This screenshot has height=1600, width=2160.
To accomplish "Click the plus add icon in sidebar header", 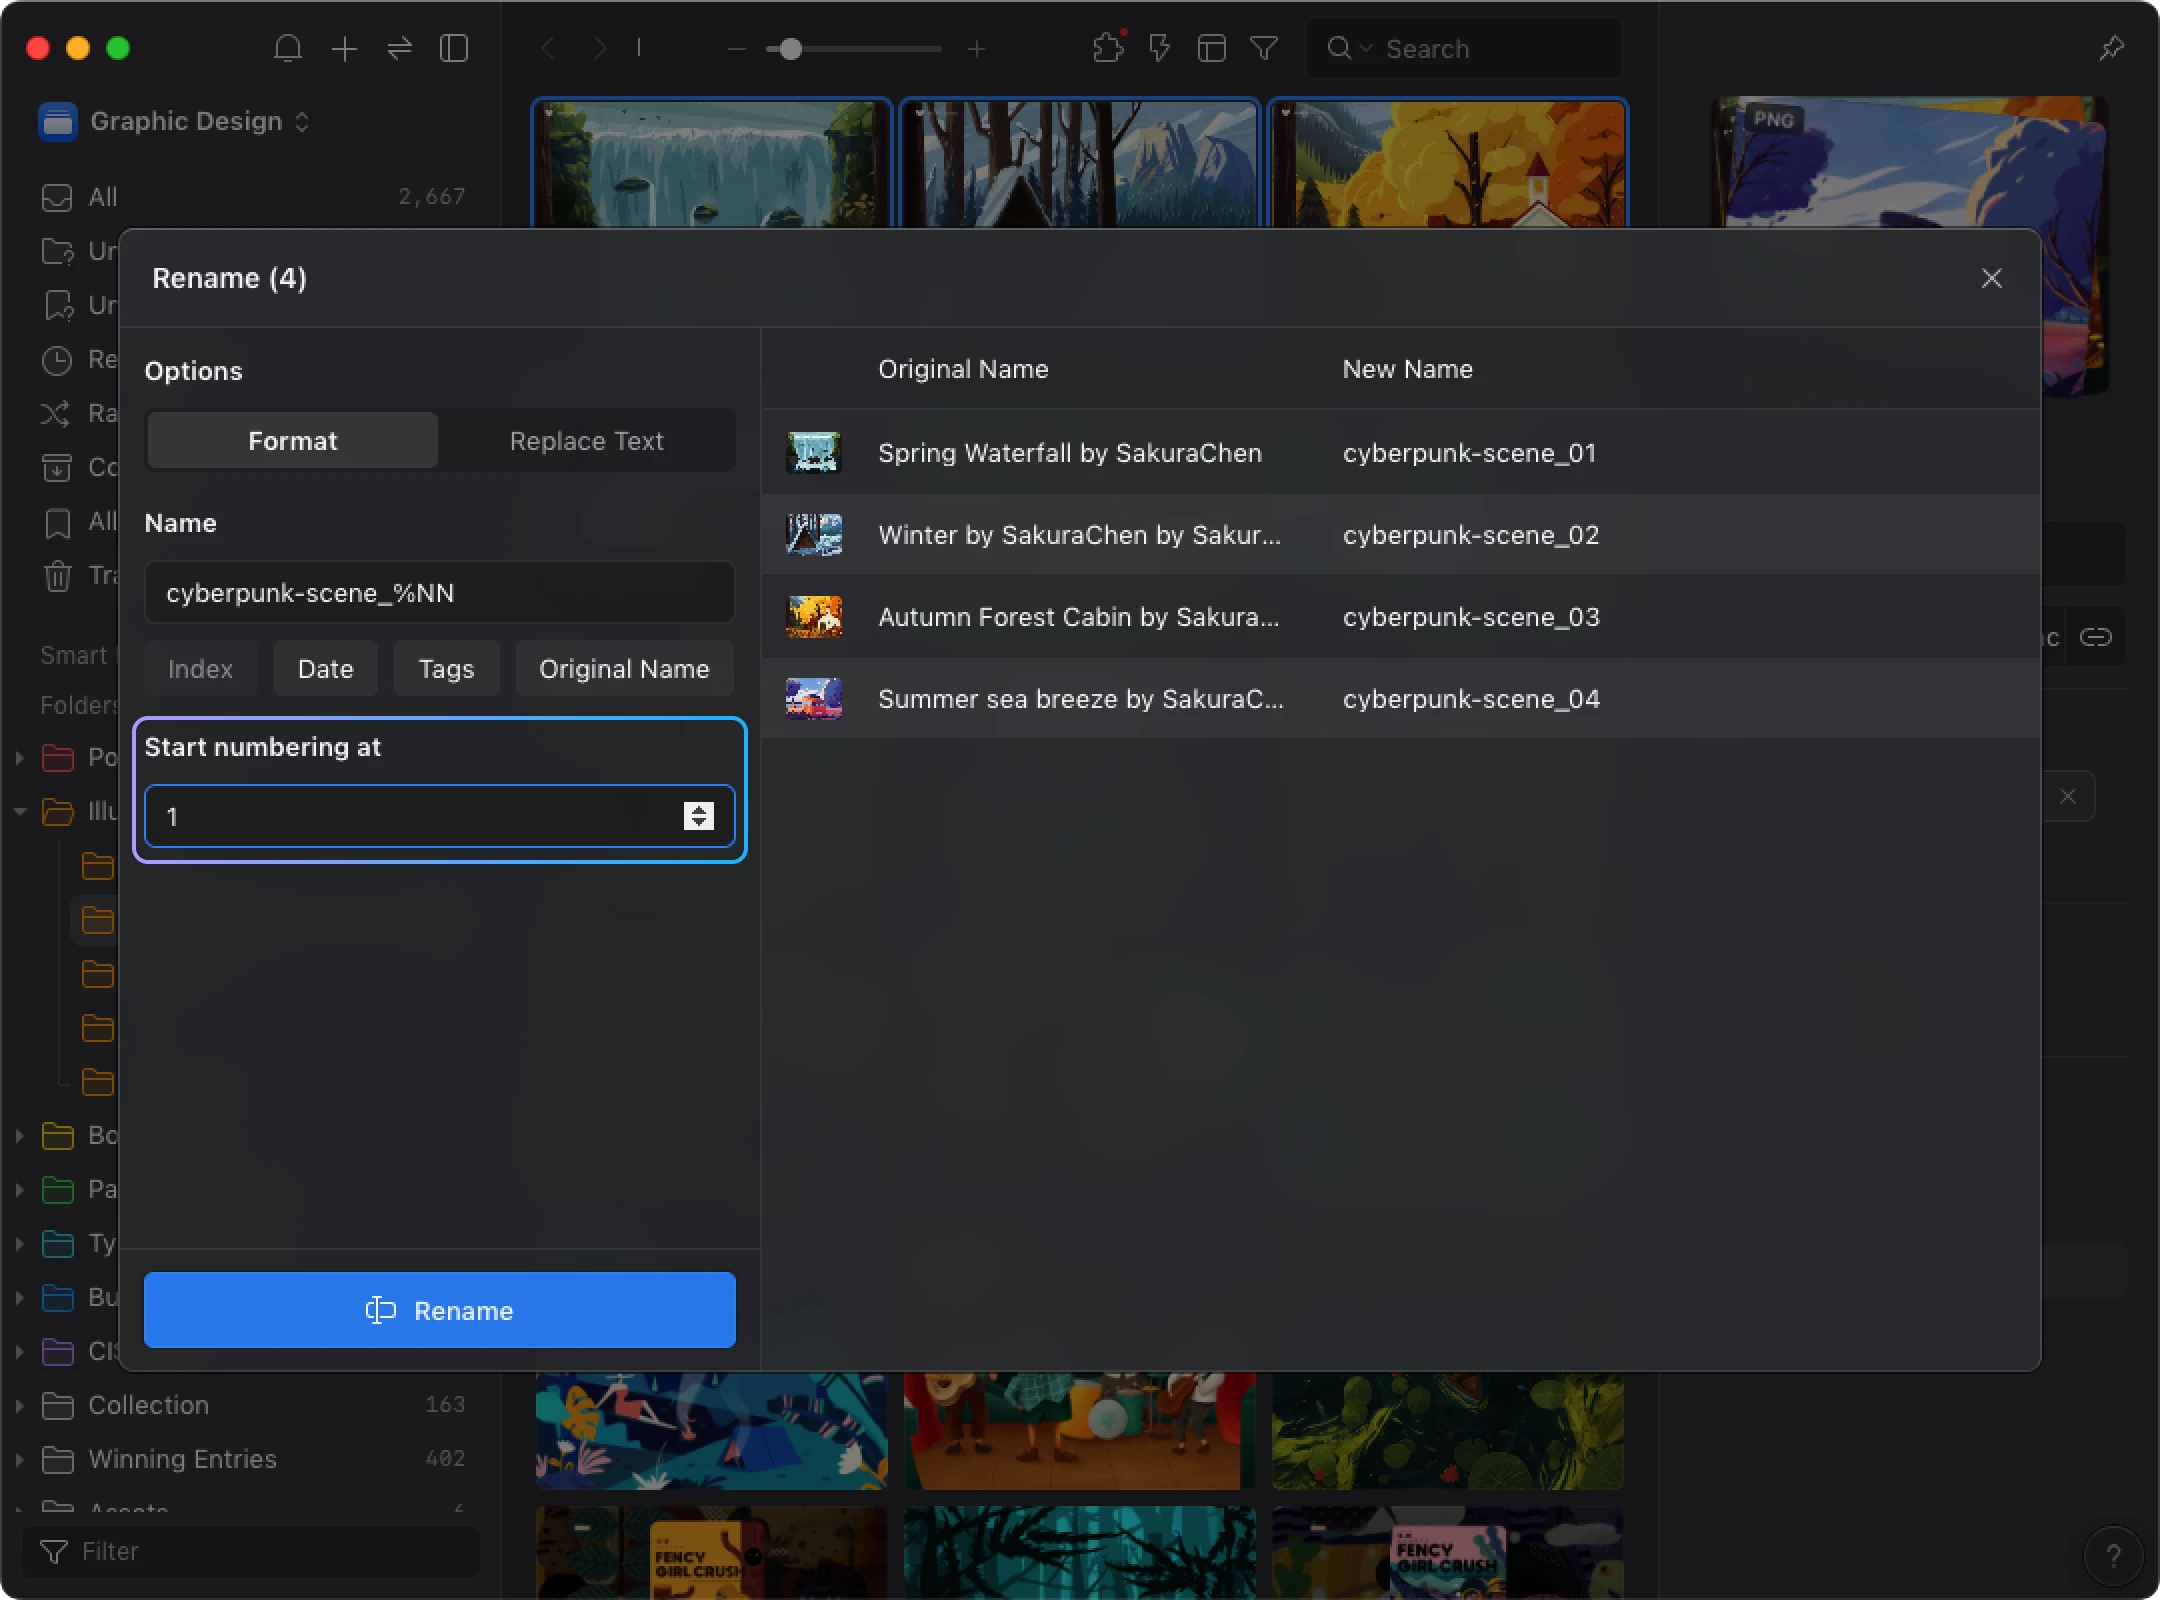I will click(x=344, y=48).
